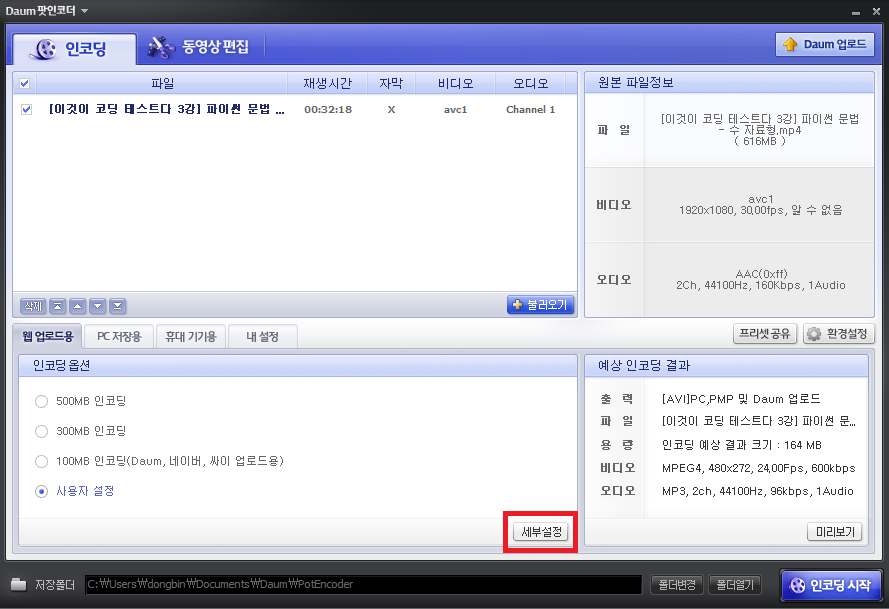
Task: Select the 내 설정 tab
Action: pyautogui.click(x=262, y=337)
